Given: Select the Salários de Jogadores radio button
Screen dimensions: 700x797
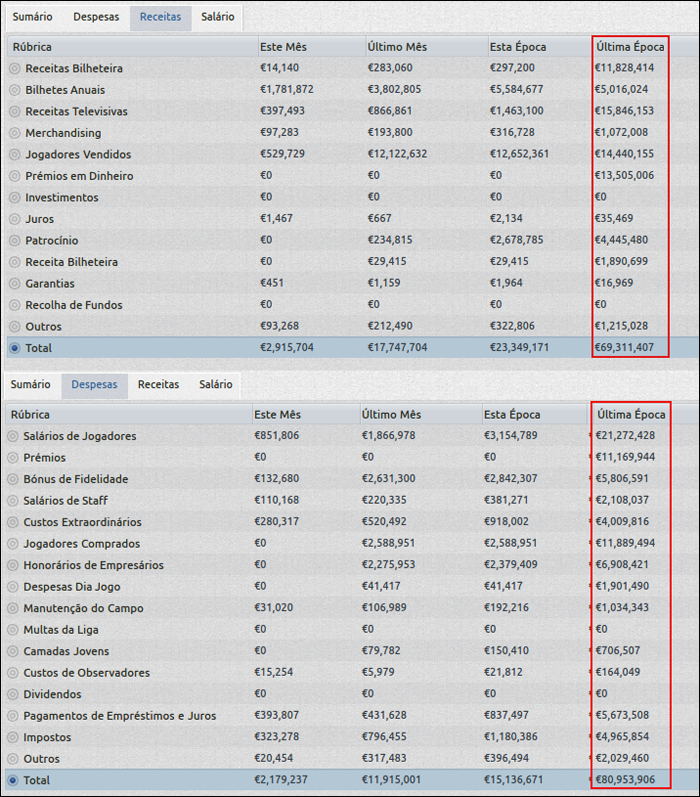Looking at the screenshot, I should pyautogui.click(x=13, y=436).
